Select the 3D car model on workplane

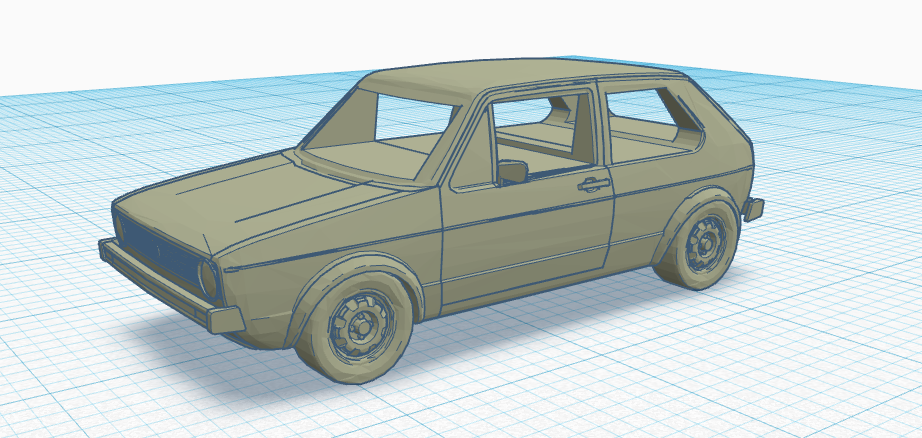point(431,220)
